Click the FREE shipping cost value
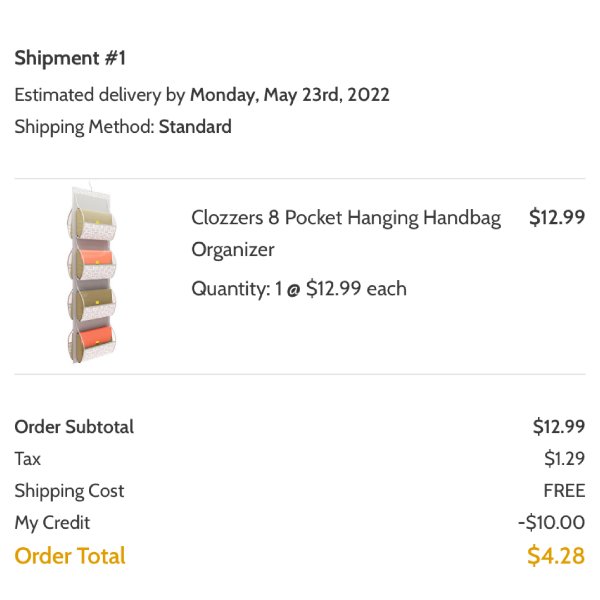The height and width of the screenshot is (600, 600). [564, 491]
